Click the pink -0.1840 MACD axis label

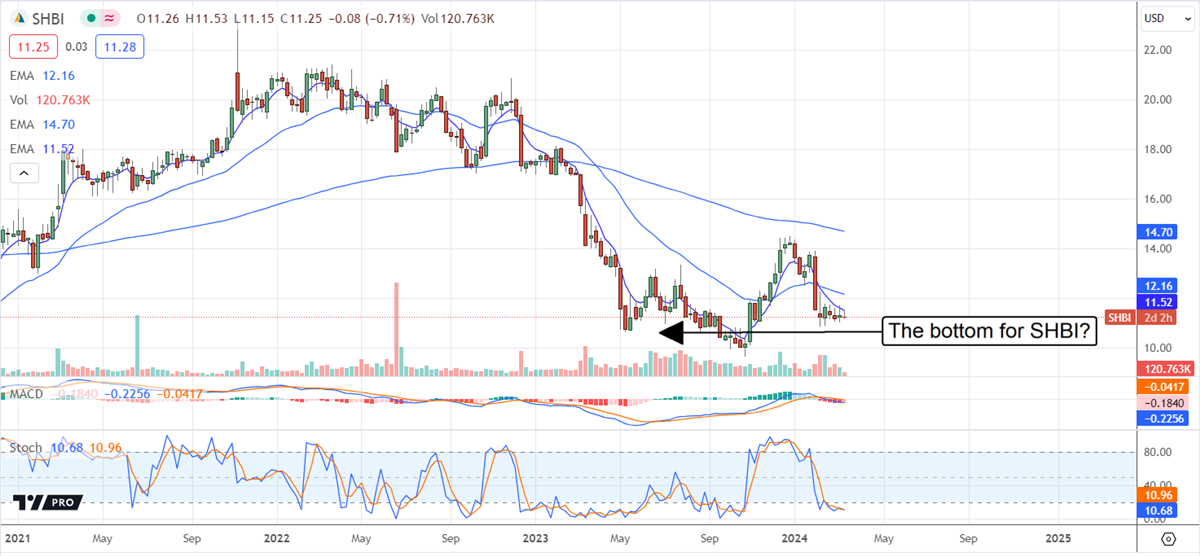tap(1164, 402)
